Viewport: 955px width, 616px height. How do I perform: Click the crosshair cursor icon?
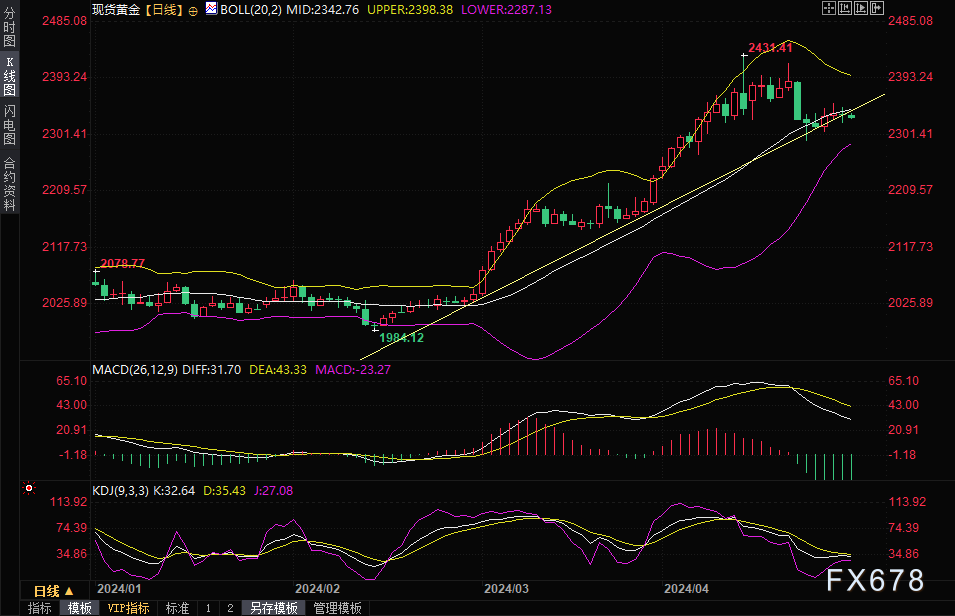[x=827, y=8]
